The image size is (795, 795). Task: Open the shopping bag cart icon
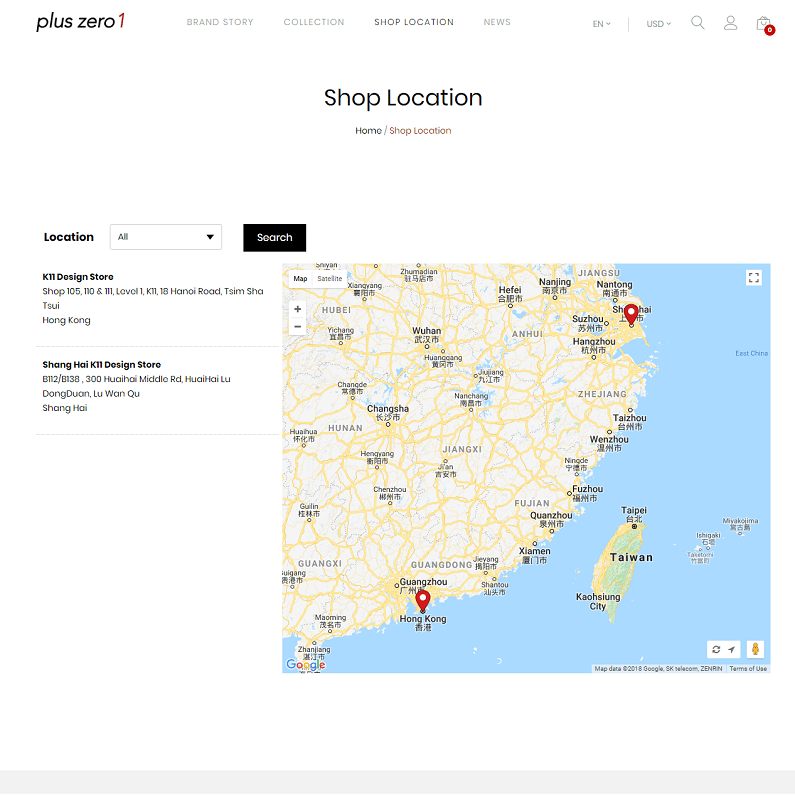pos(764,24)
